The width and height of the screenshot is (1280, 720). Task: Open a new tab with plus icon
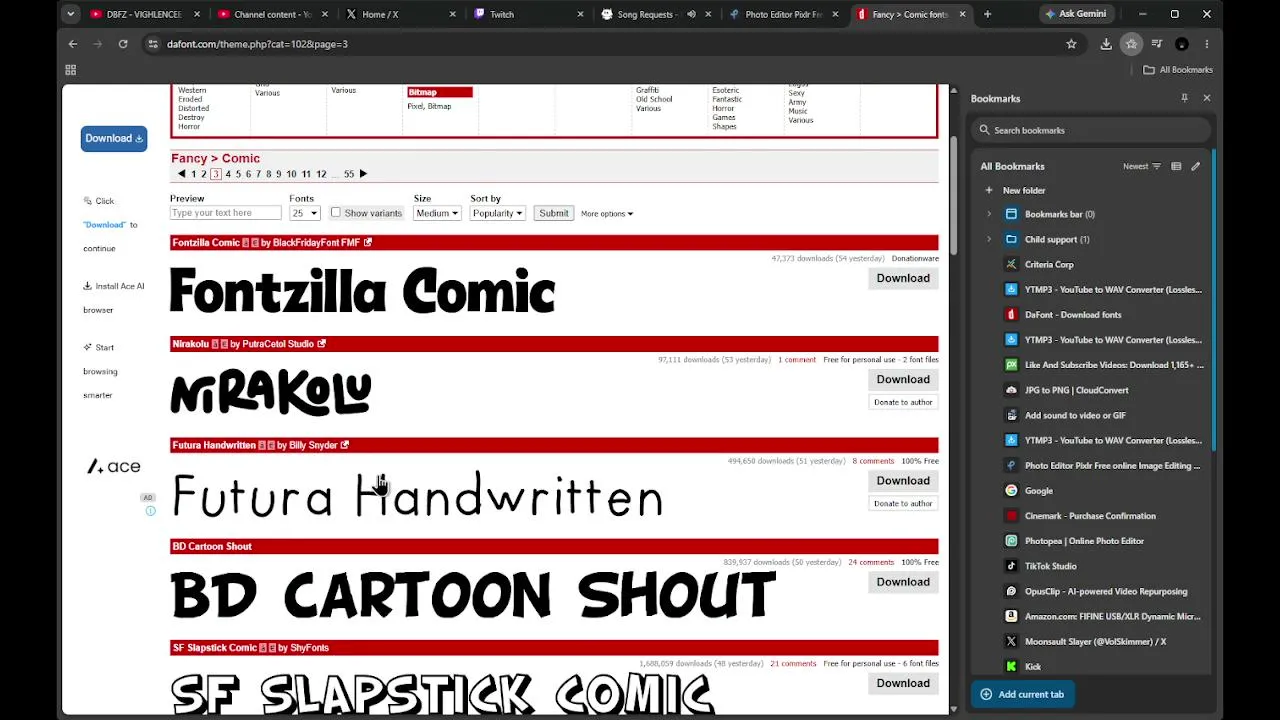pos(987,14)
